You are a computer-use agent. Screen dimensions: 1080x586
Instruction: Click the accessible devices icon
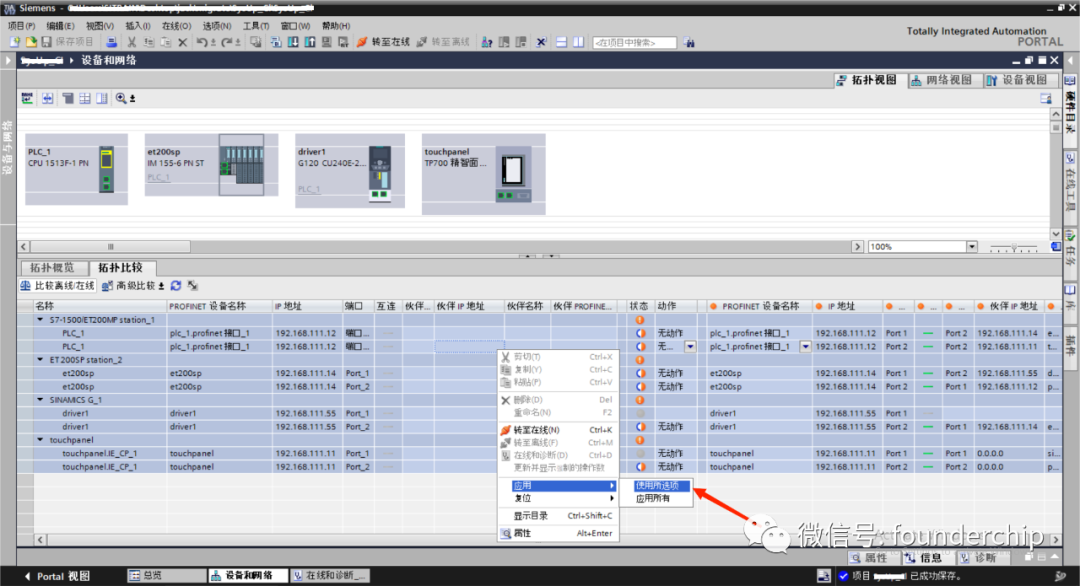[486, 42]
